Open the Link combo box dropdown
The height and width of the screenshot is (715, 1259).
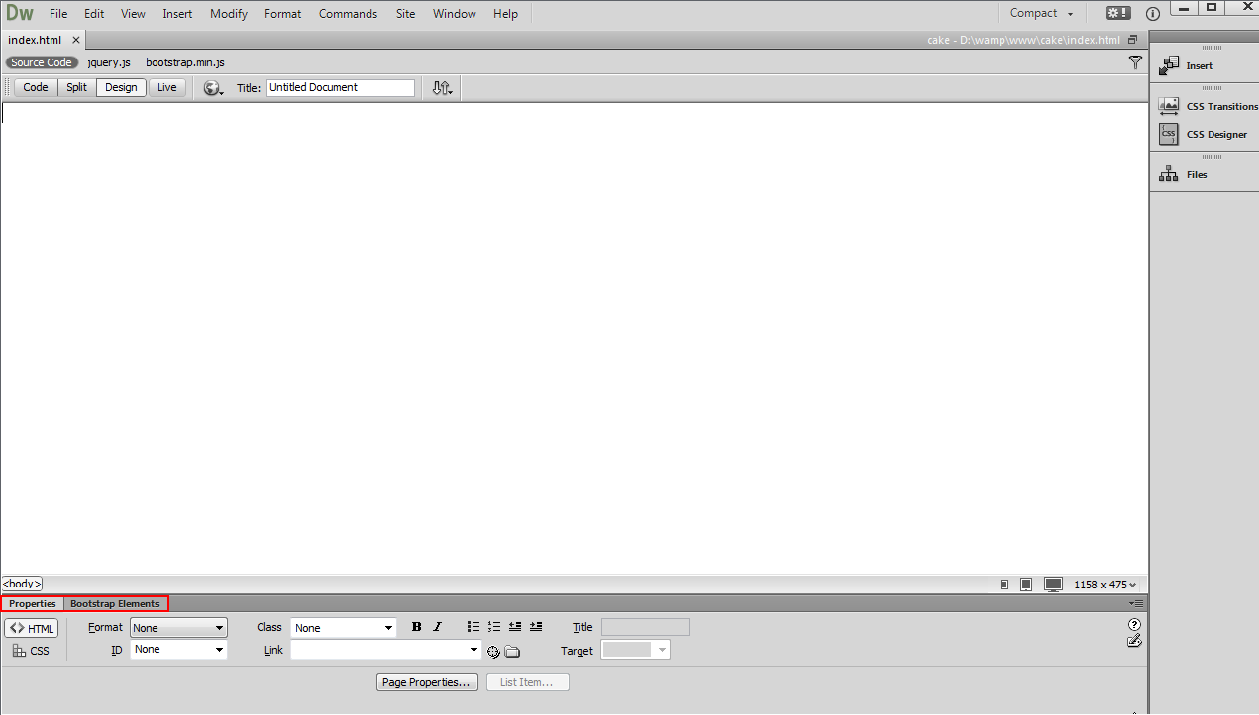coord(474,650)
